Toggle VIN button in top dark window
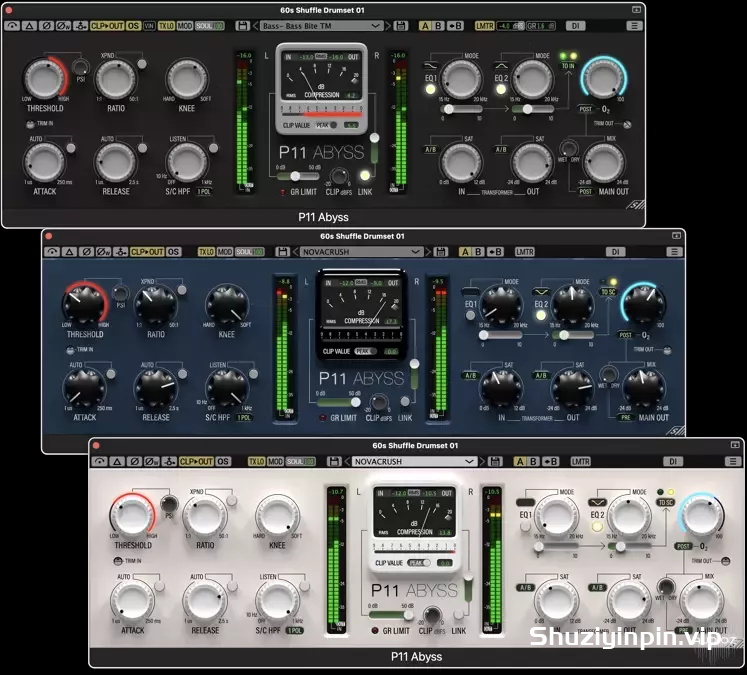This screenshot has height=675, width=747. [x=149, y=26]
